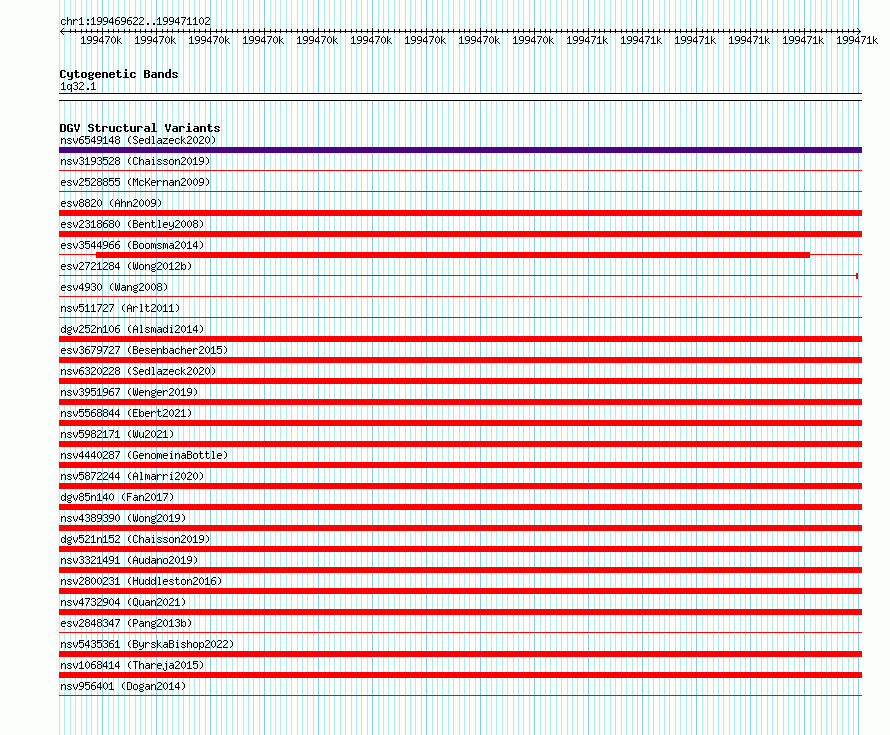Open nsv1068414 (Thareja2015) variant

tap(132, 665)
